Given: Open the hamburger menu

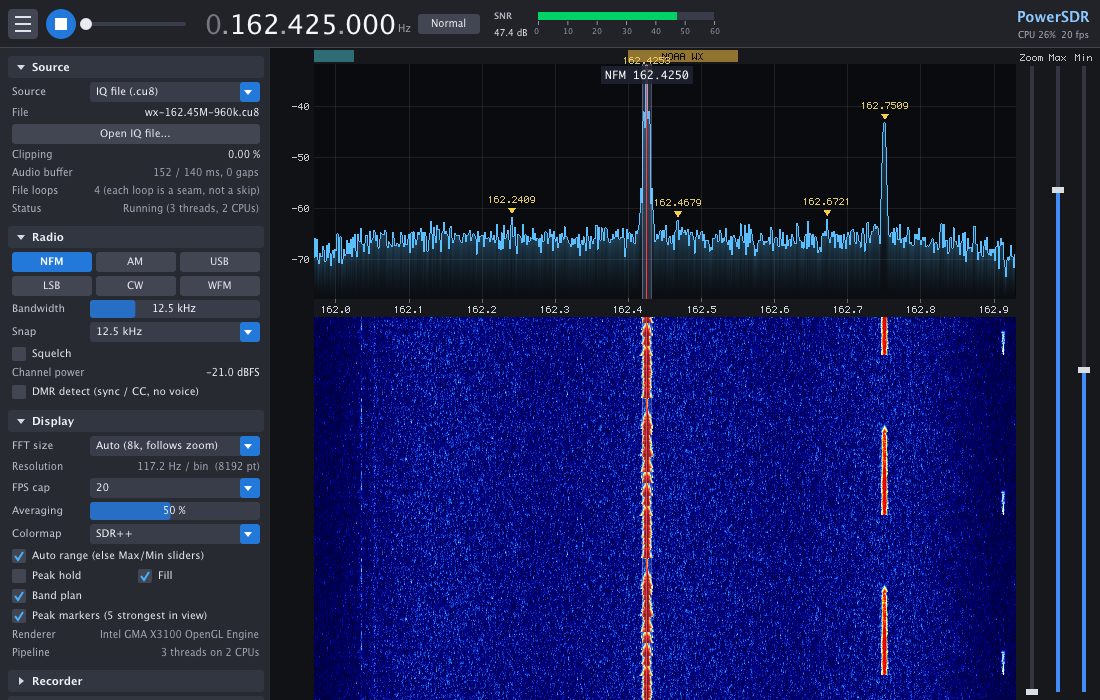Looking at the screenshot, I should coord(23,24).
